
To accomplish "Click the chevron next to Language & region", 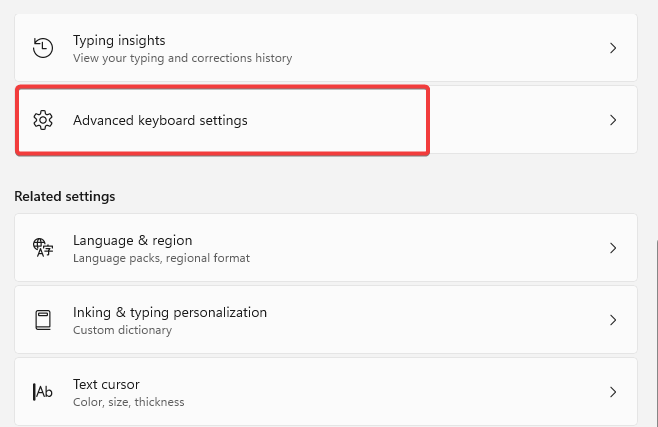I will point(614,248).
